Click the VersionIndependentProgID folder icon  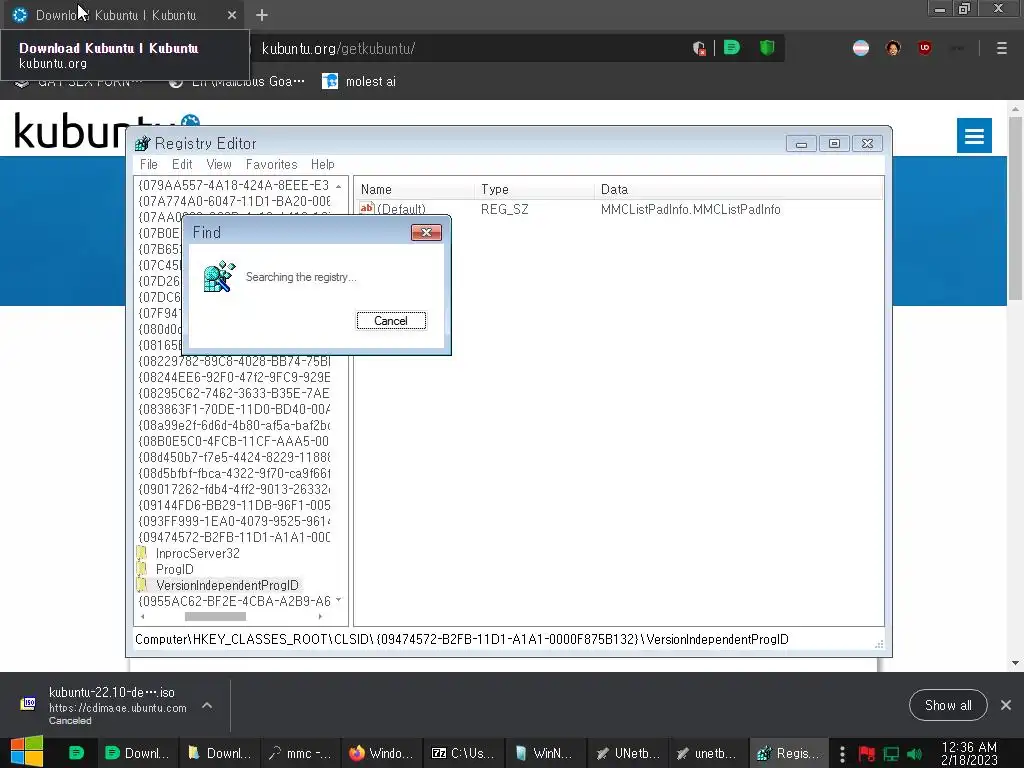[x=142, y=585]
